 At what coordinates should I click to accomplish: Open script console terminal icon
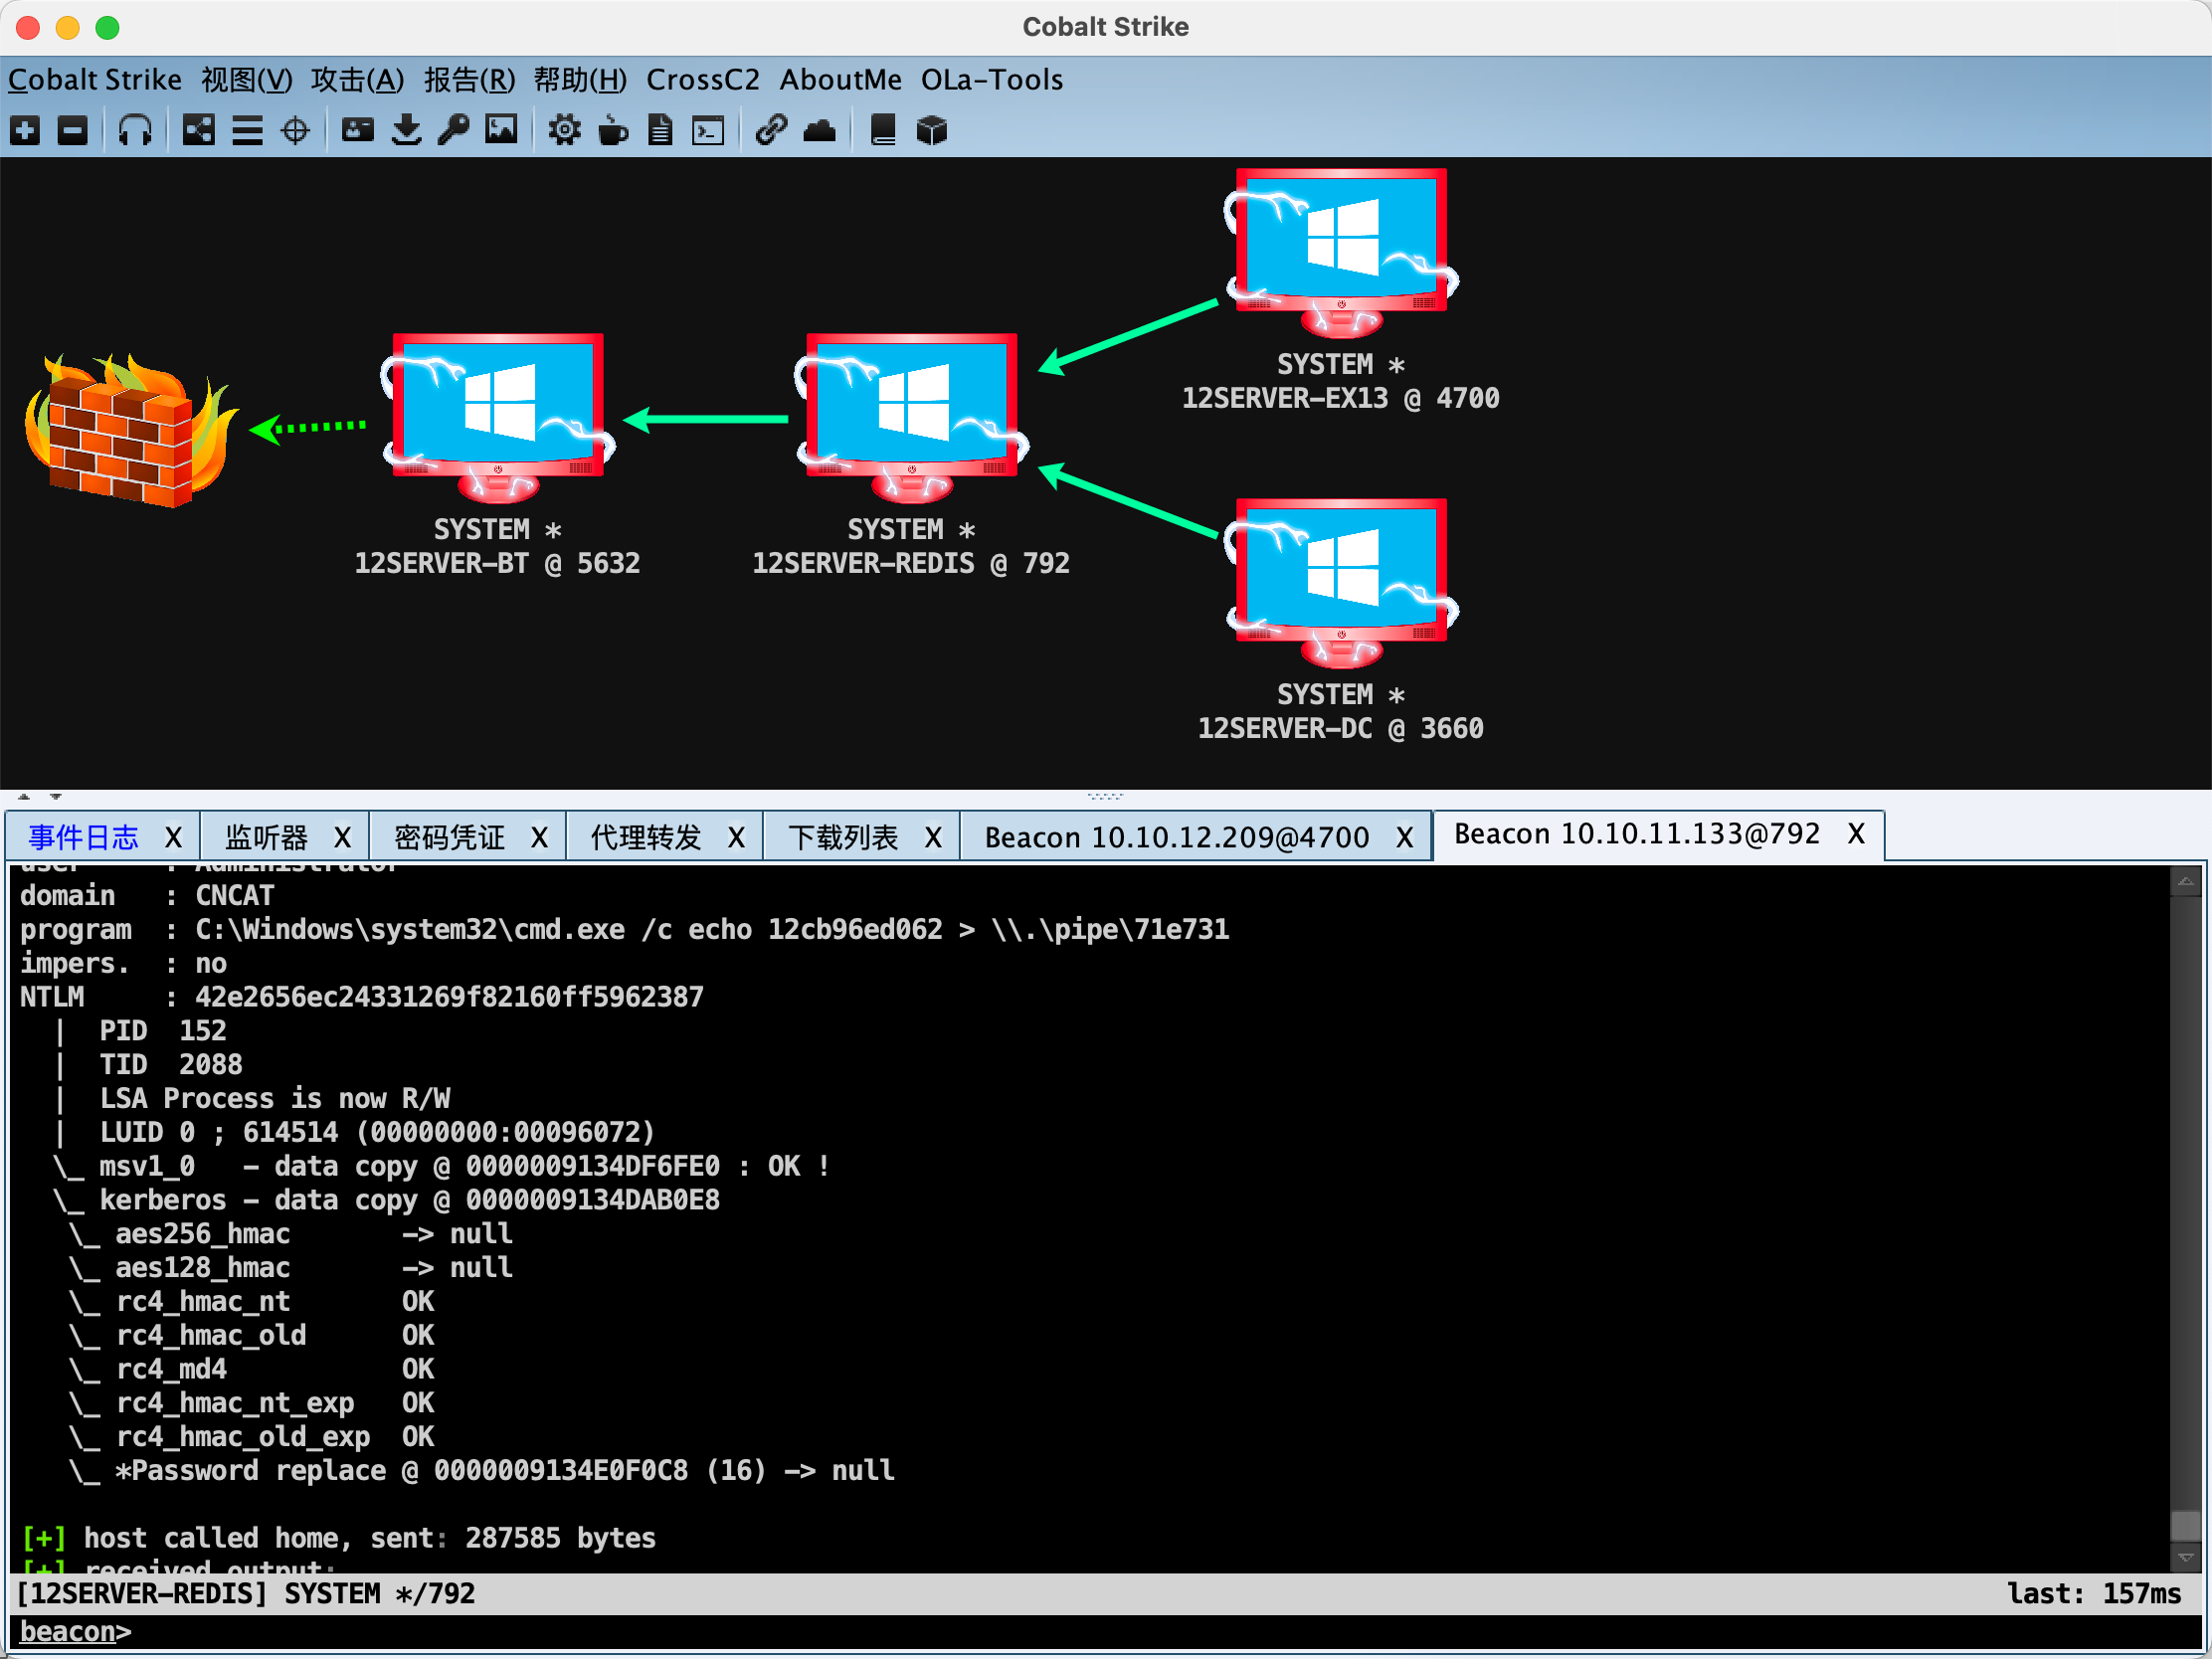tap(708, 130)
